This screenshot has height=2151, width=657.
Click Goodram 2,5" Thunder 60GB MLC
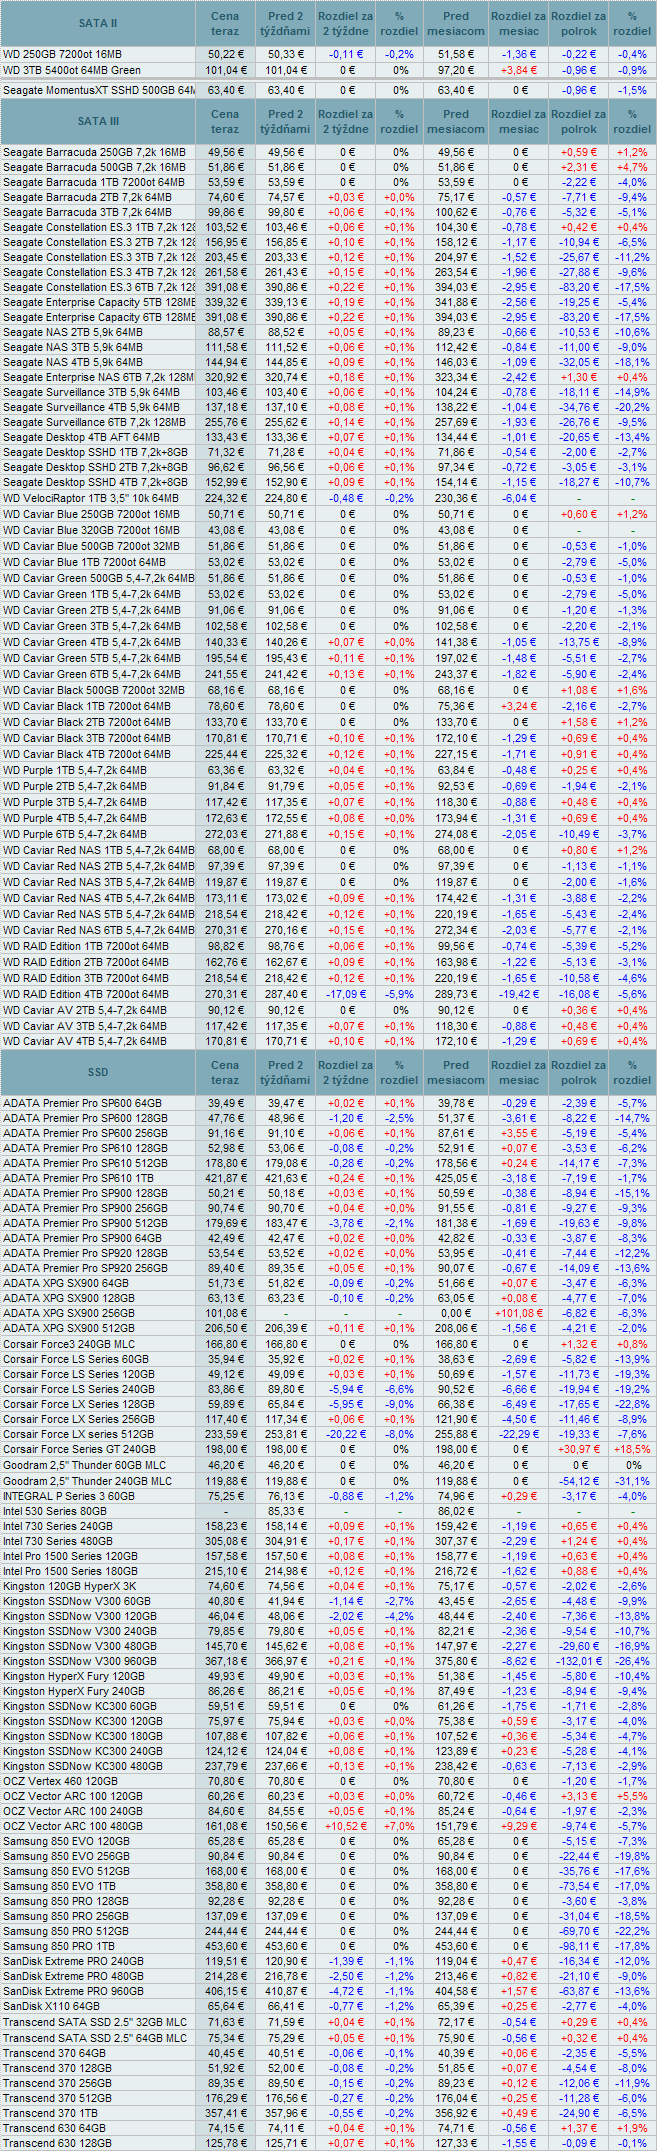[x=85, y=1465]
